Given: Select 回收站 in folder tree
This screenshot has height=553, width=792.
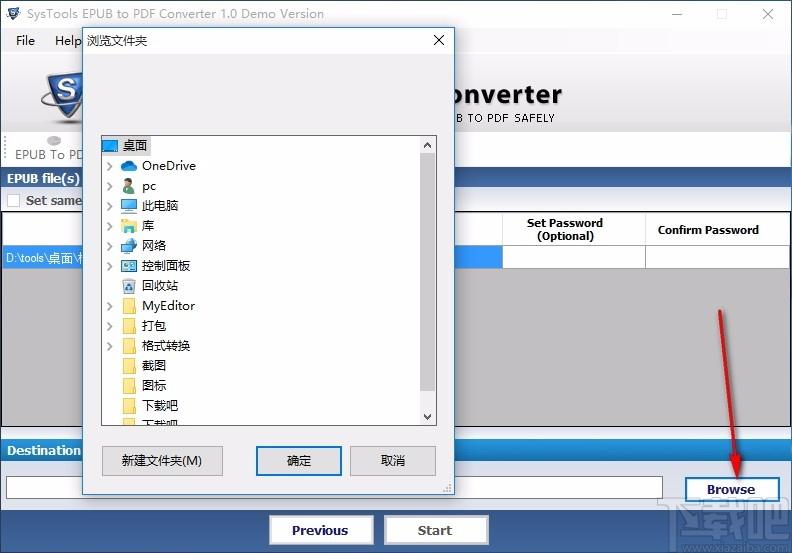Looking at the screenshot, I should pos(160,286).
